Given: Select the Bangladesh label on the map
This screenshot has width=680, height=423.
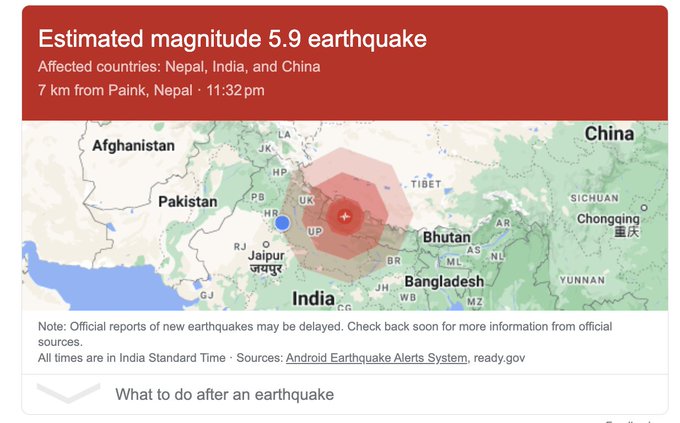Looking at the screenshot, I should [x=444, y=282].
